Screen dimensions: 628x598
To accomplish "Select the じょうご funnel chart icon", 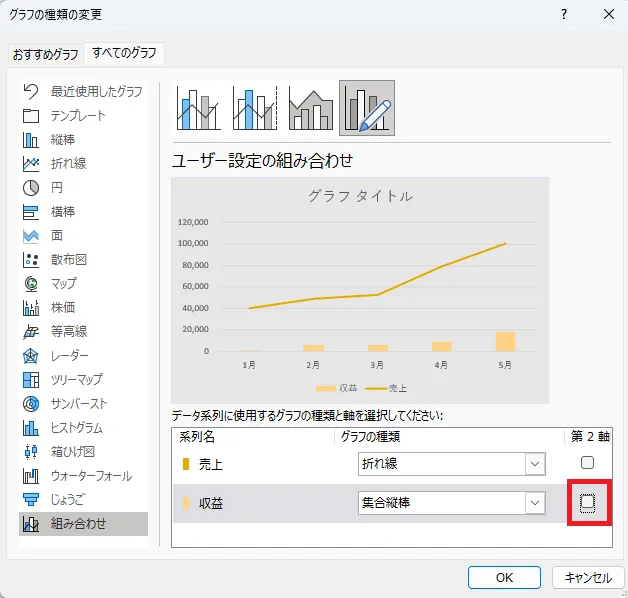I will (x=31, y=499).
